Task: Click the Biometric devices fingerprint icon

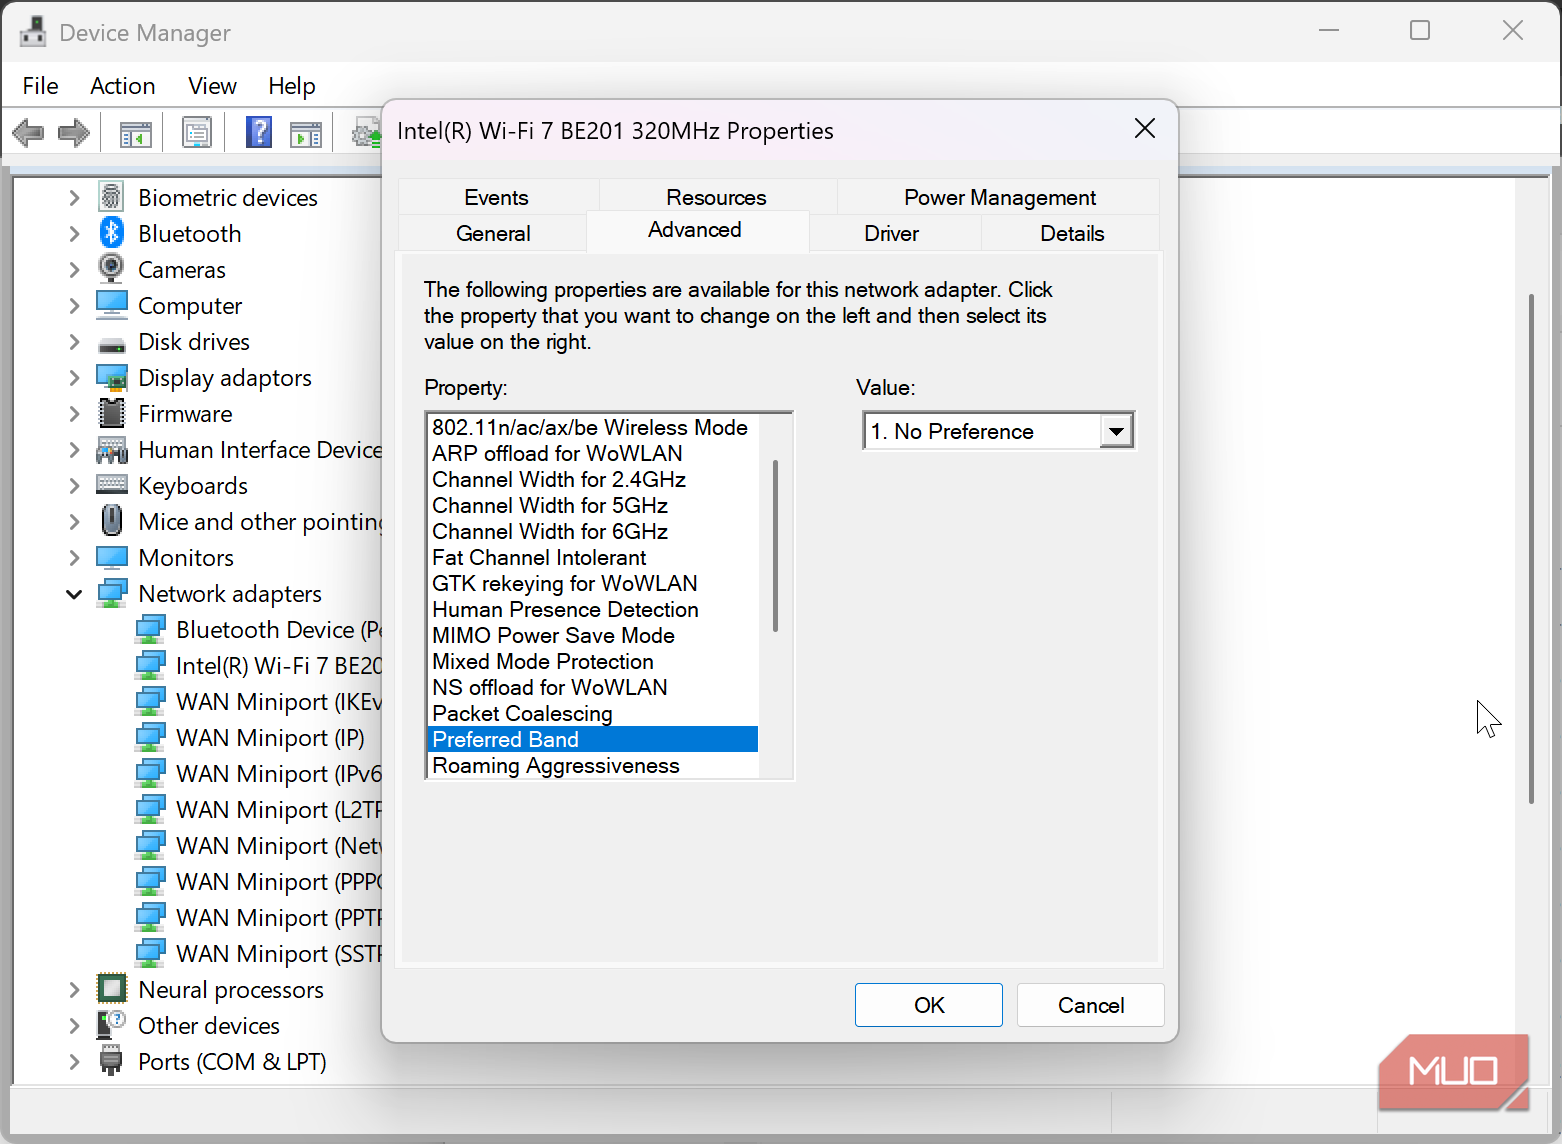Action: pos(112,197)
